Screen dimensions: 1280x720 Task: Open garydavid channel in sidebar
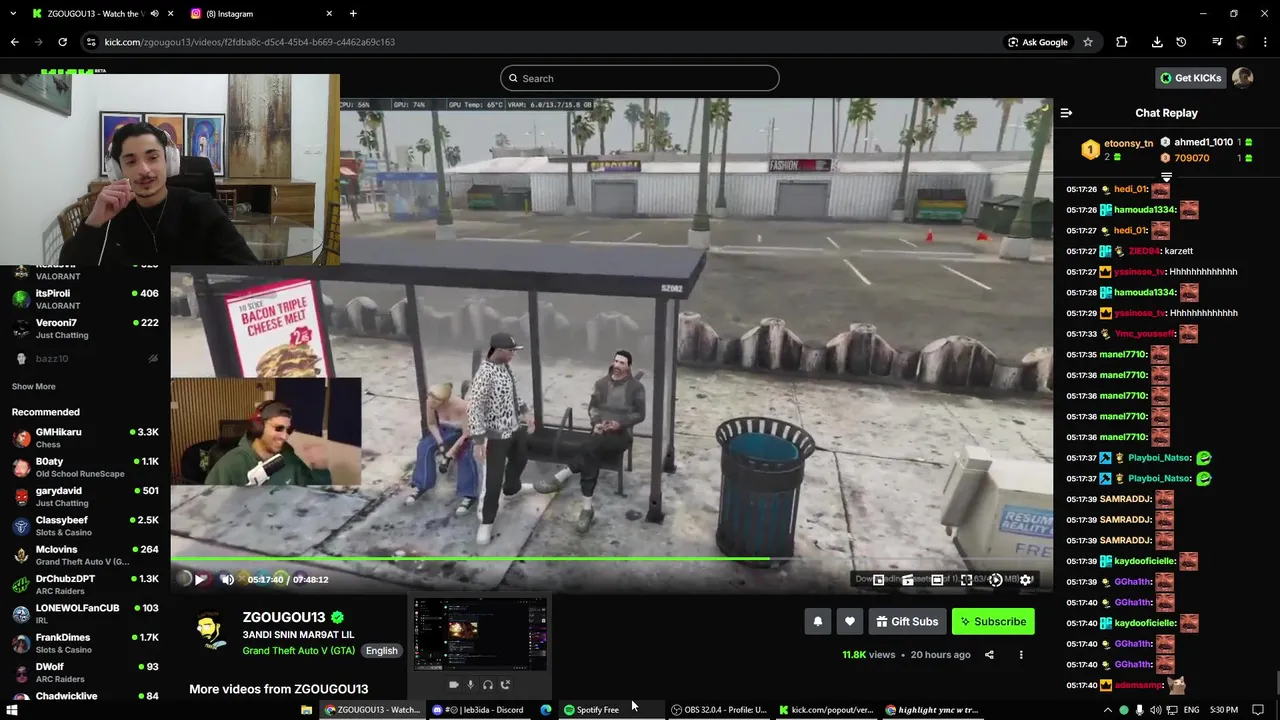[85, 496]
